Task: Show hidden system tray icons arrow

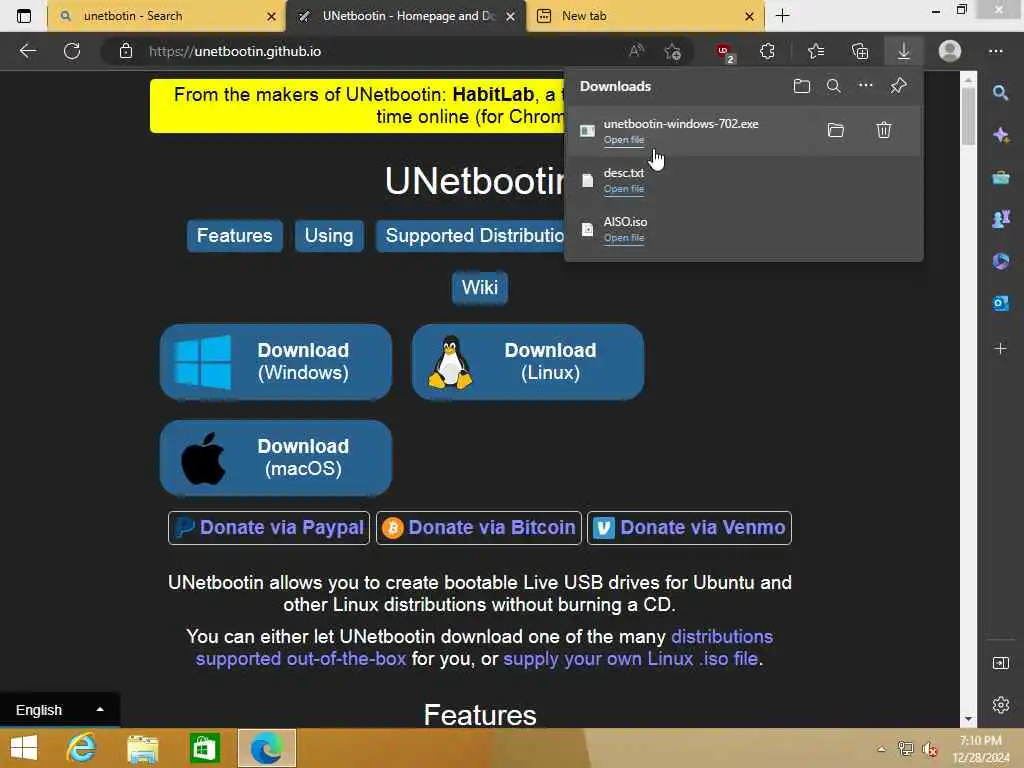Action: 882,749
